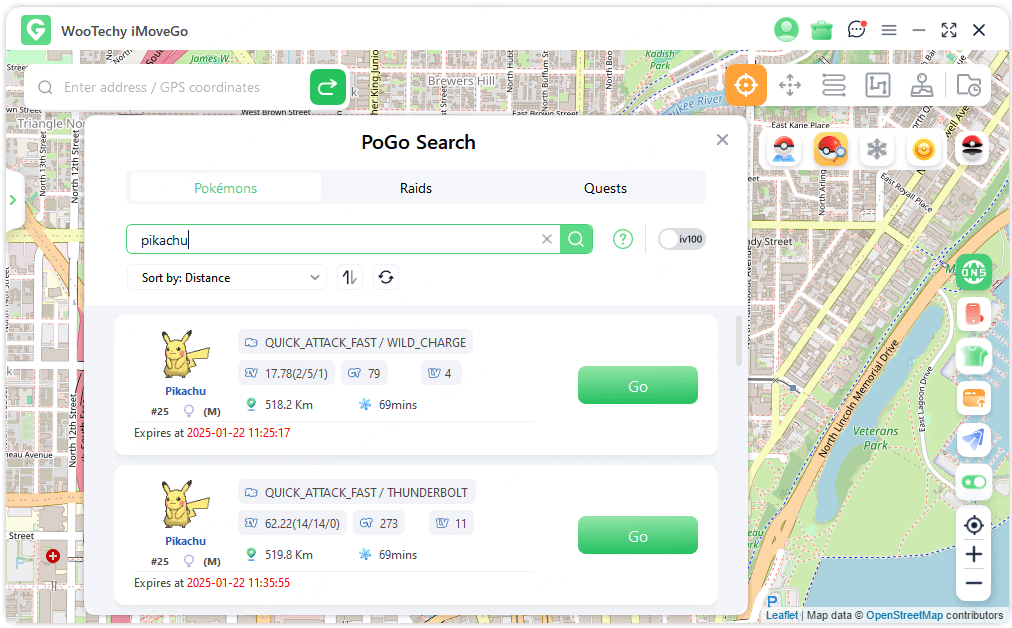Click the results list scrollbar

point(739,342)
